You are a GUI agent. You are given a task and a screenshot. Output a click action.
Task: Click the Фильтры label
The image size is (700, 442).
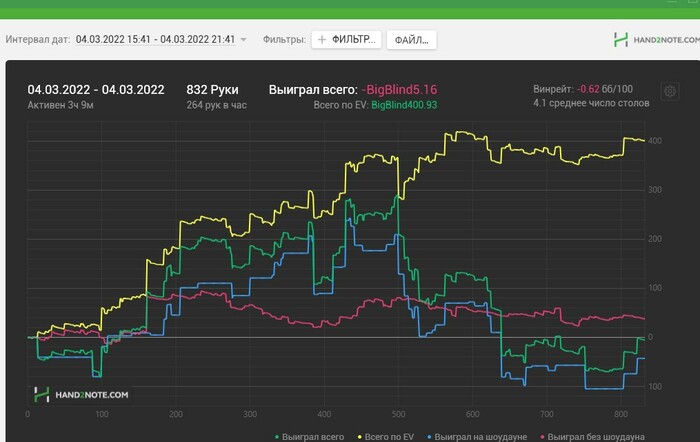tap(284, 39)
